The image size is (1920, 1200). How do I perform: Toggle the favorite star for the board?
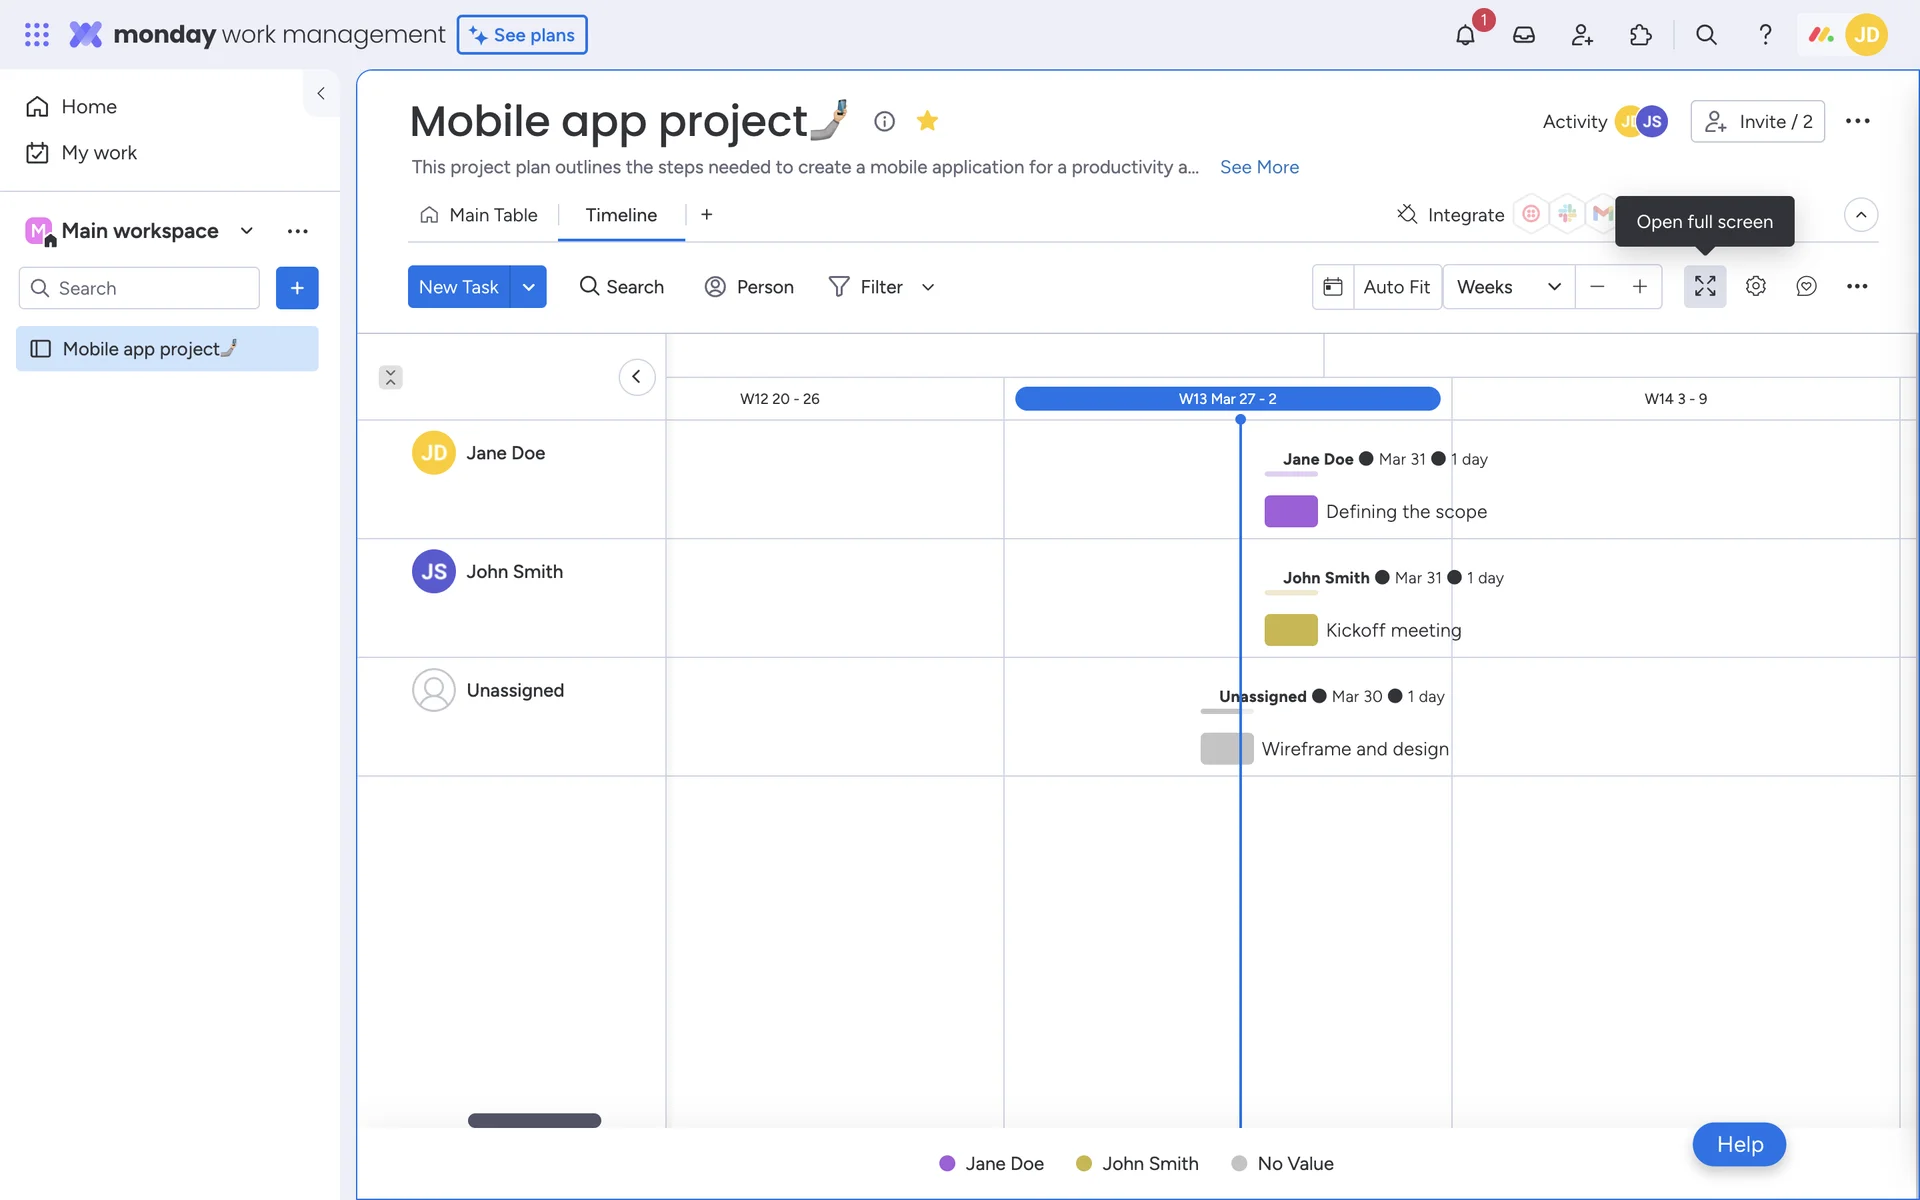927,121
